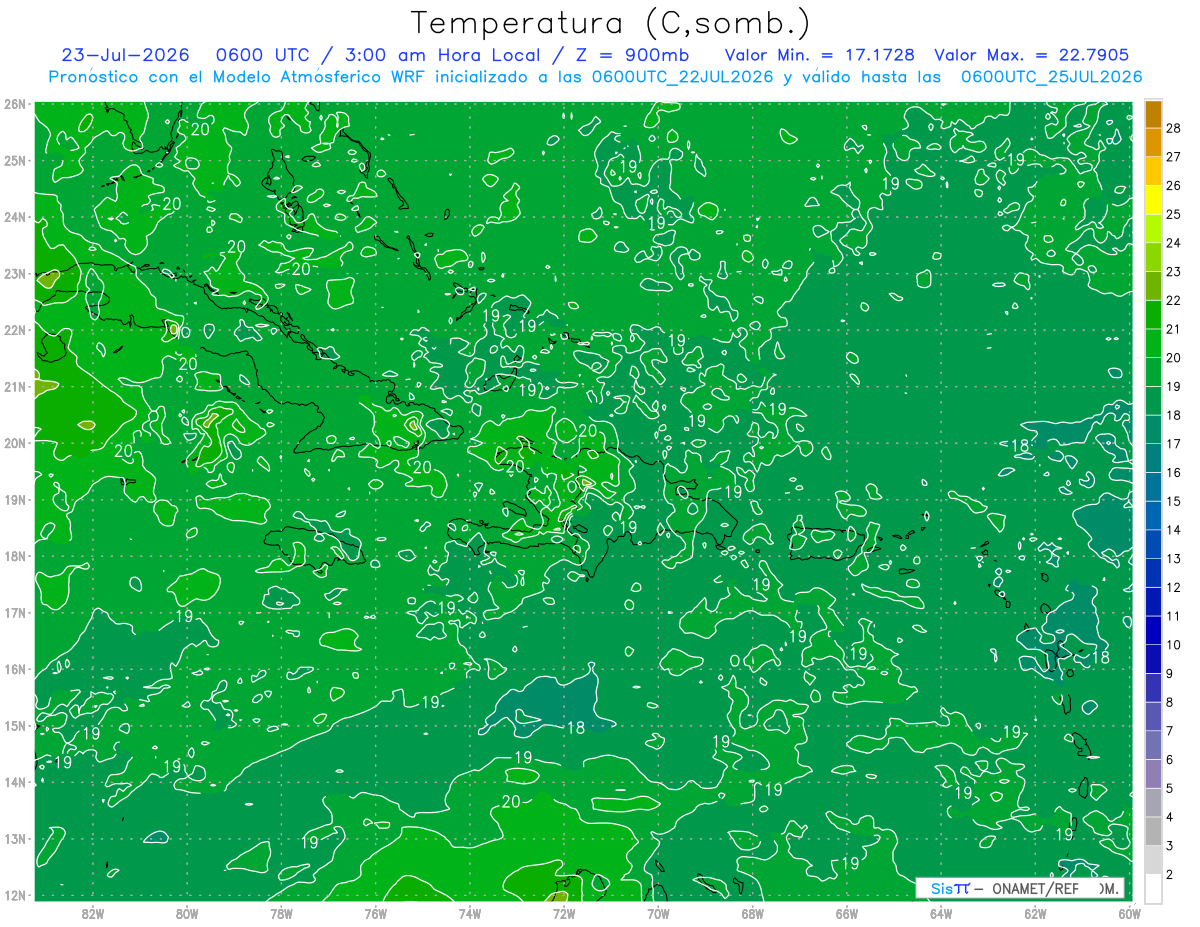Click the longitude axis label "60W"

click(1129, 913)
